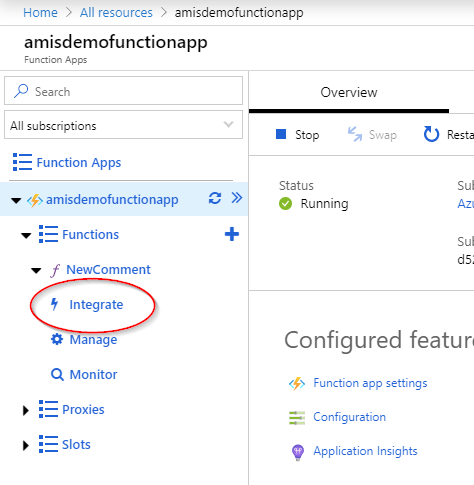Click the amisdemofunctionapp breadcrumb text
The image size is (474, 485).
tap(239, 13)
